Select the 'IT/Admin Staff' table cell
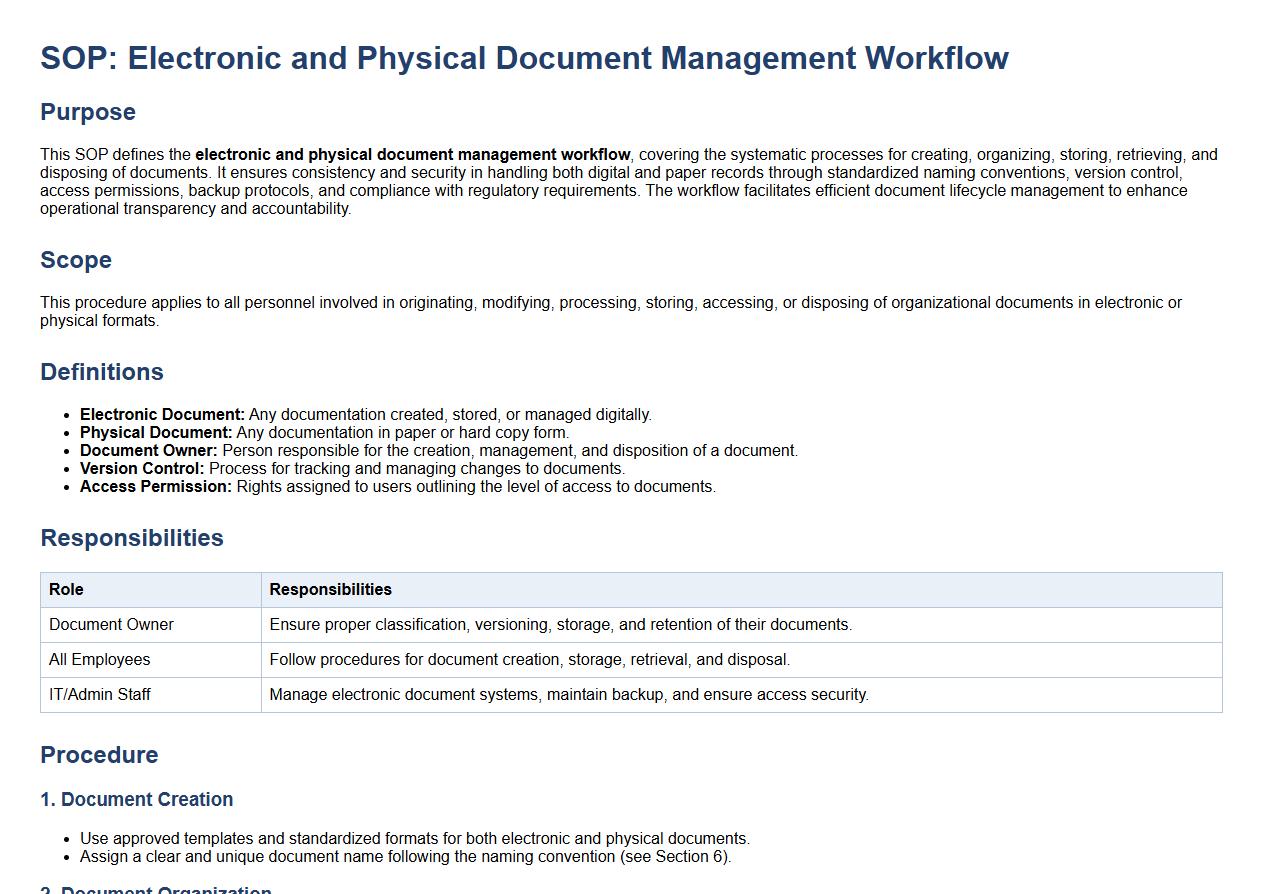The image size is (1263, 894). coord(99,695)
